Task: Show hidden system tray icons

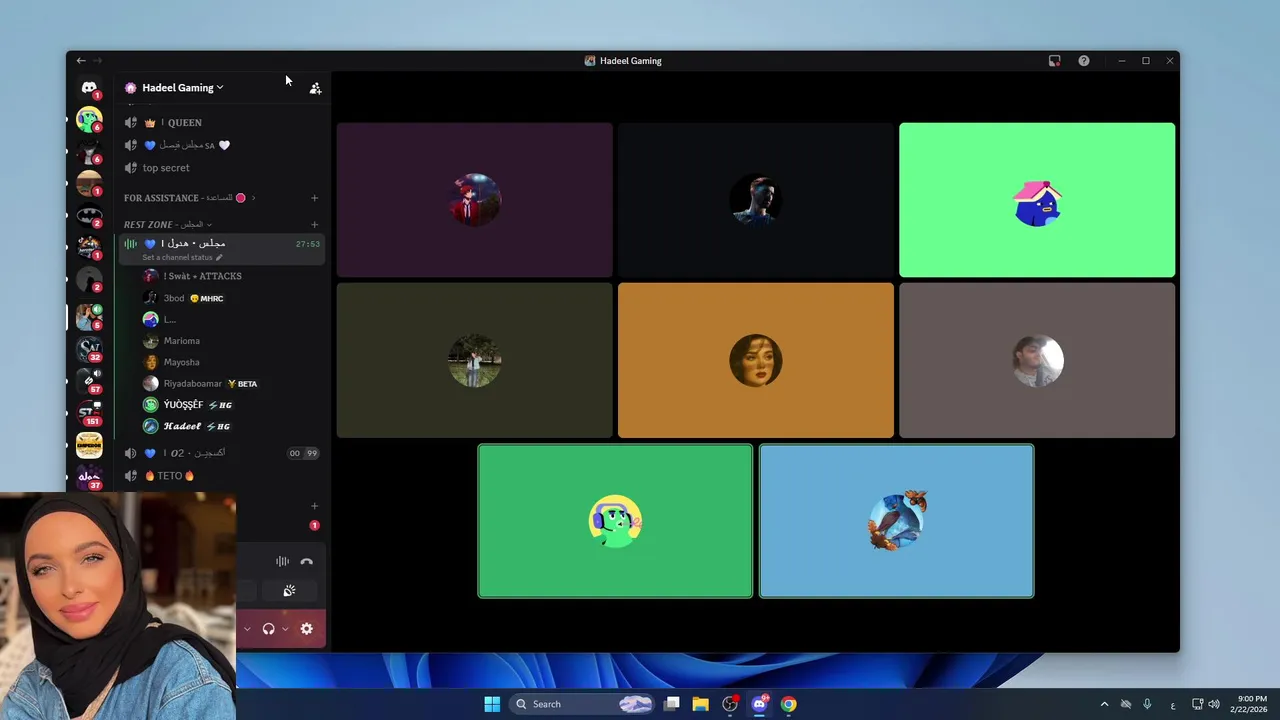Action: 1104,704
